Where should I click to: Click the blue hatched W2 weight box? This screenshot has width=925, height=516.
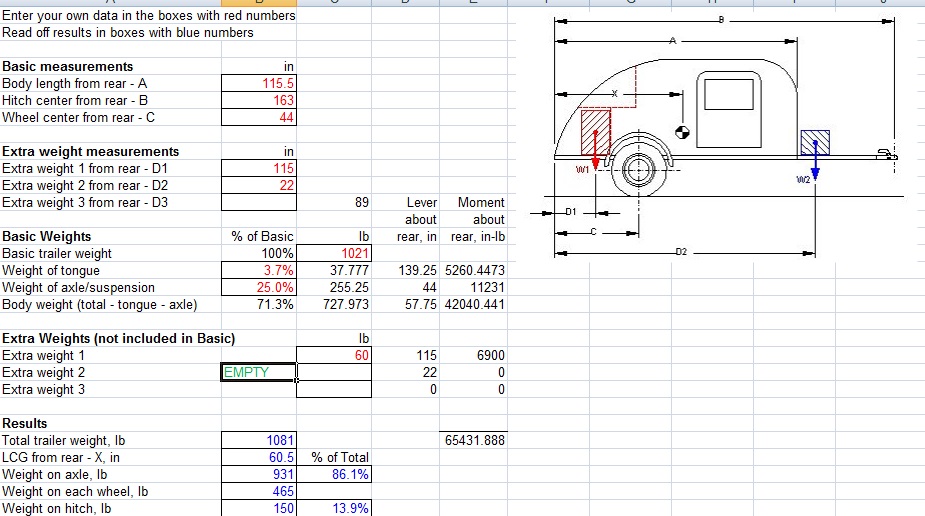815,143
